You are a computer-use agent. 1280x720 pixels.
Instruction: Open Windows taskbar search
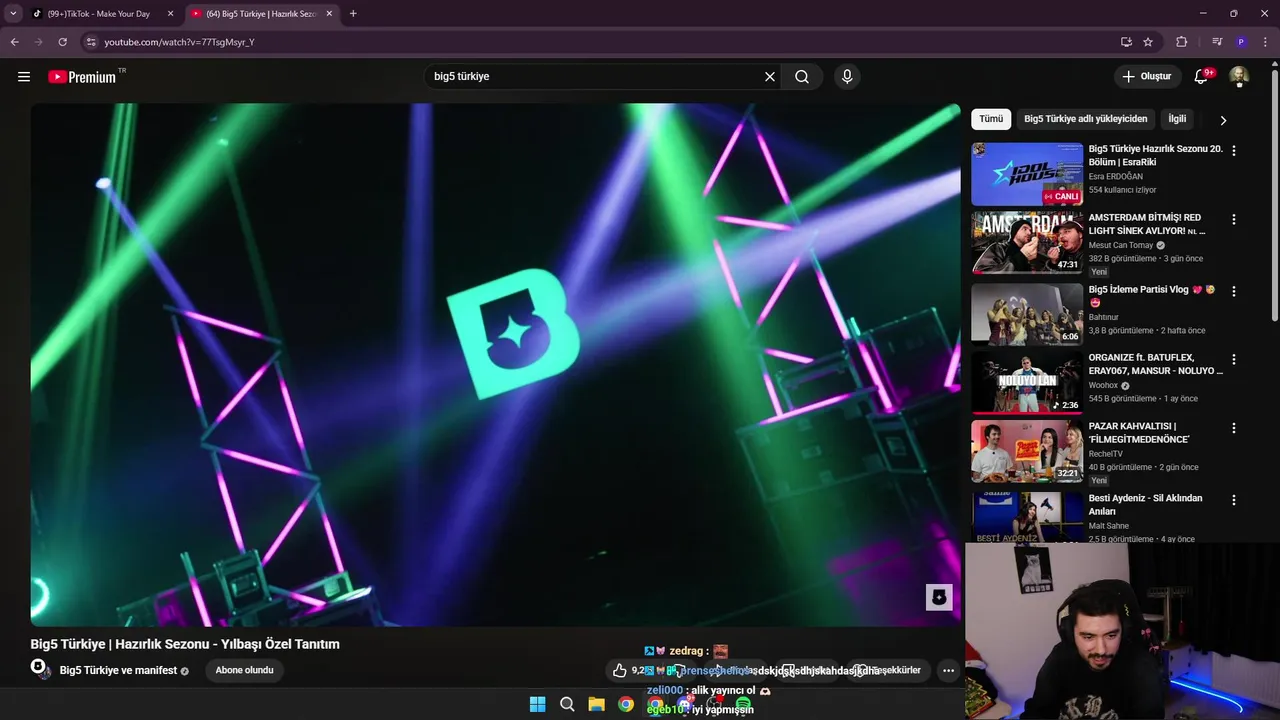(567, 704)
